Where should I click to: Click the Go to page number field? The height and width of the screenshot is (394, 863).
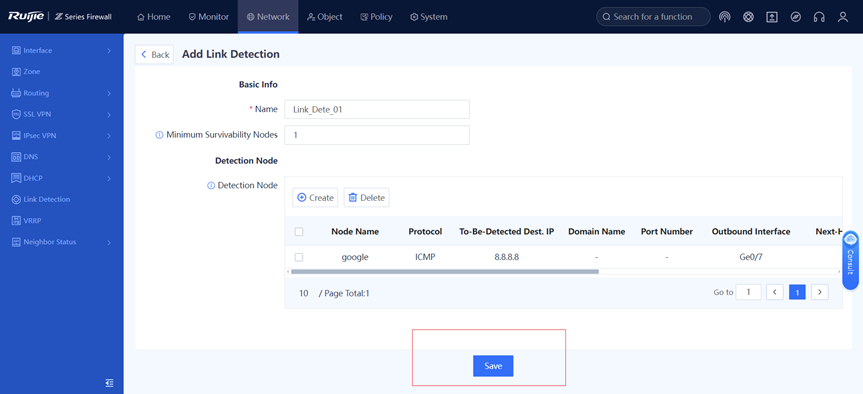pyautogui.click(x=749, y=292)
